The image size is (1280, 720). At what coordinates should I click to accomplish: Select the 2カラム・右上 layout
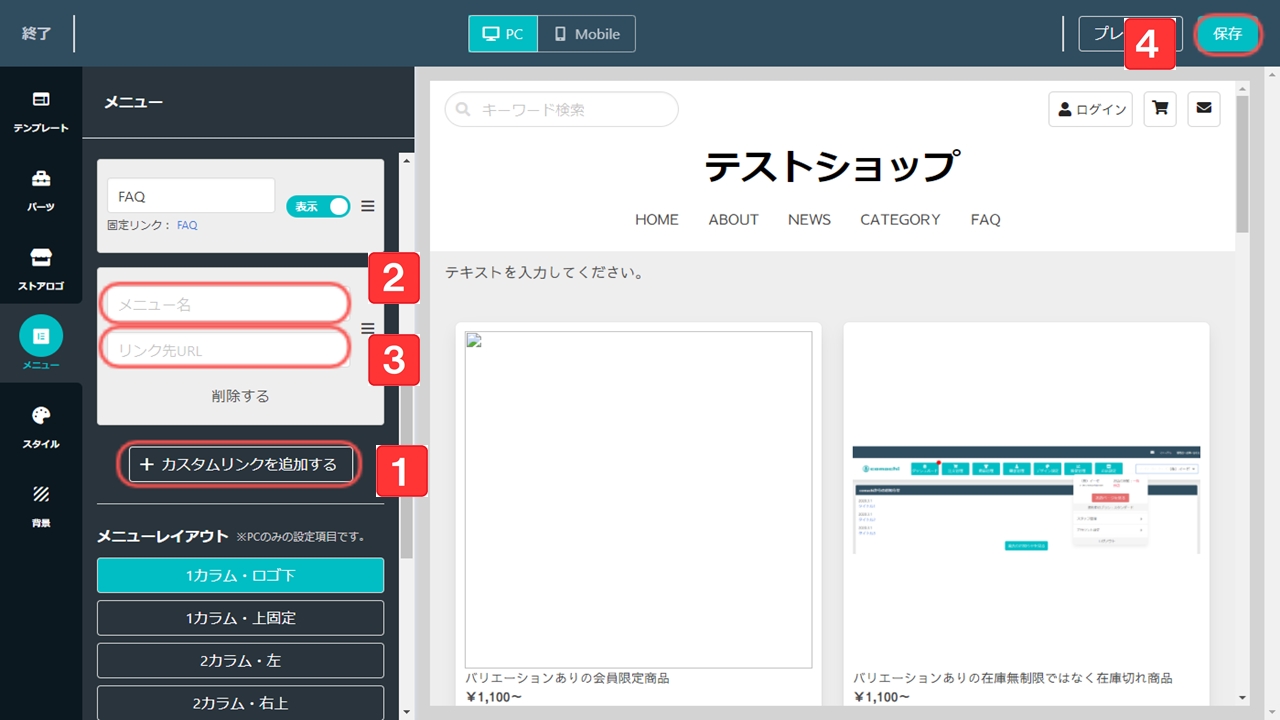(240, 703)
